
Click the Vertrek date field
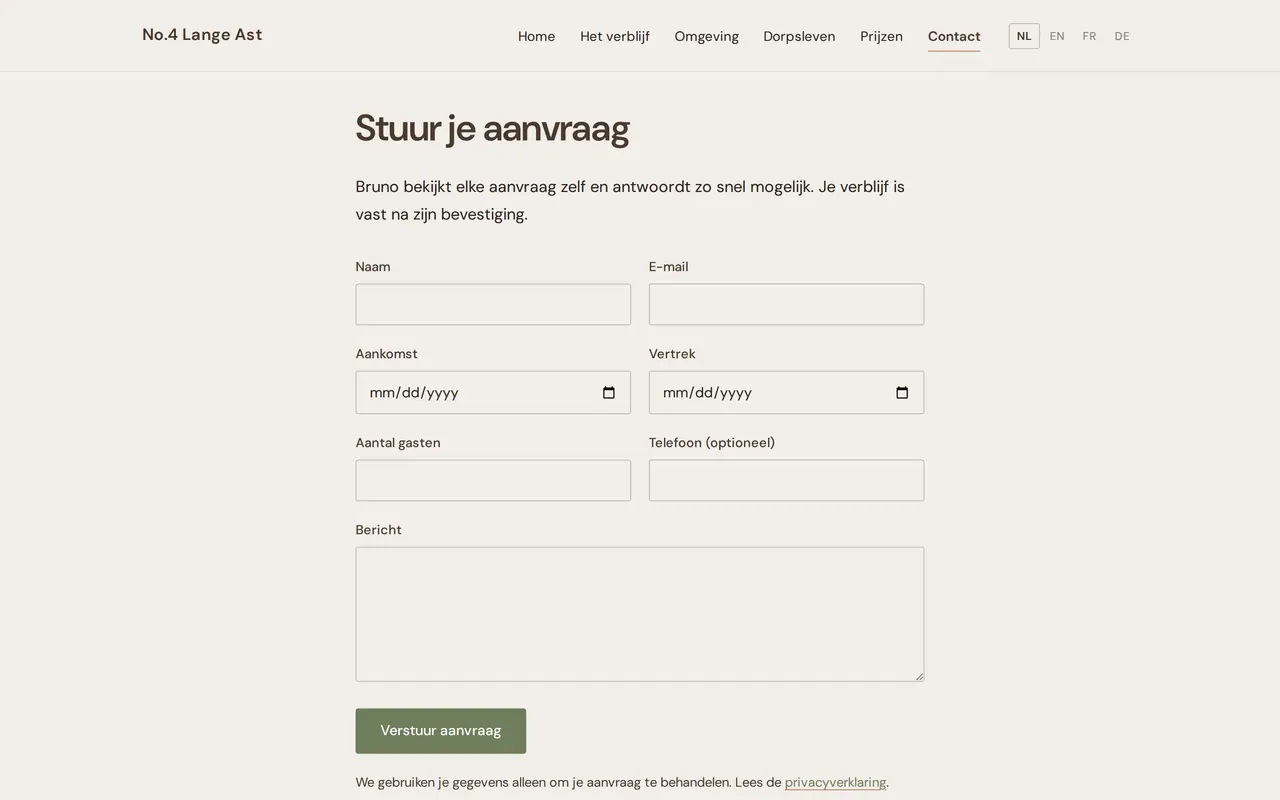(x=786, y=393)
